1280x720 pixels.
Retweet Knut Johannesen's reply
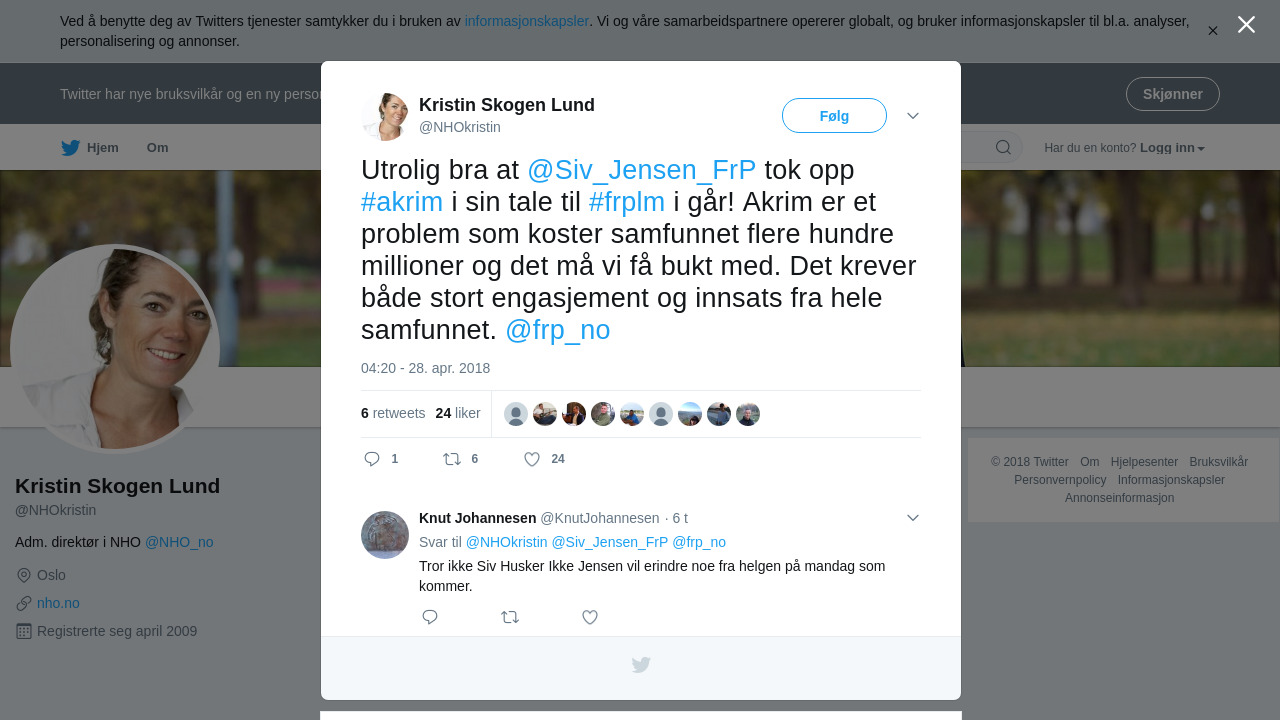[x=510, y=617]
